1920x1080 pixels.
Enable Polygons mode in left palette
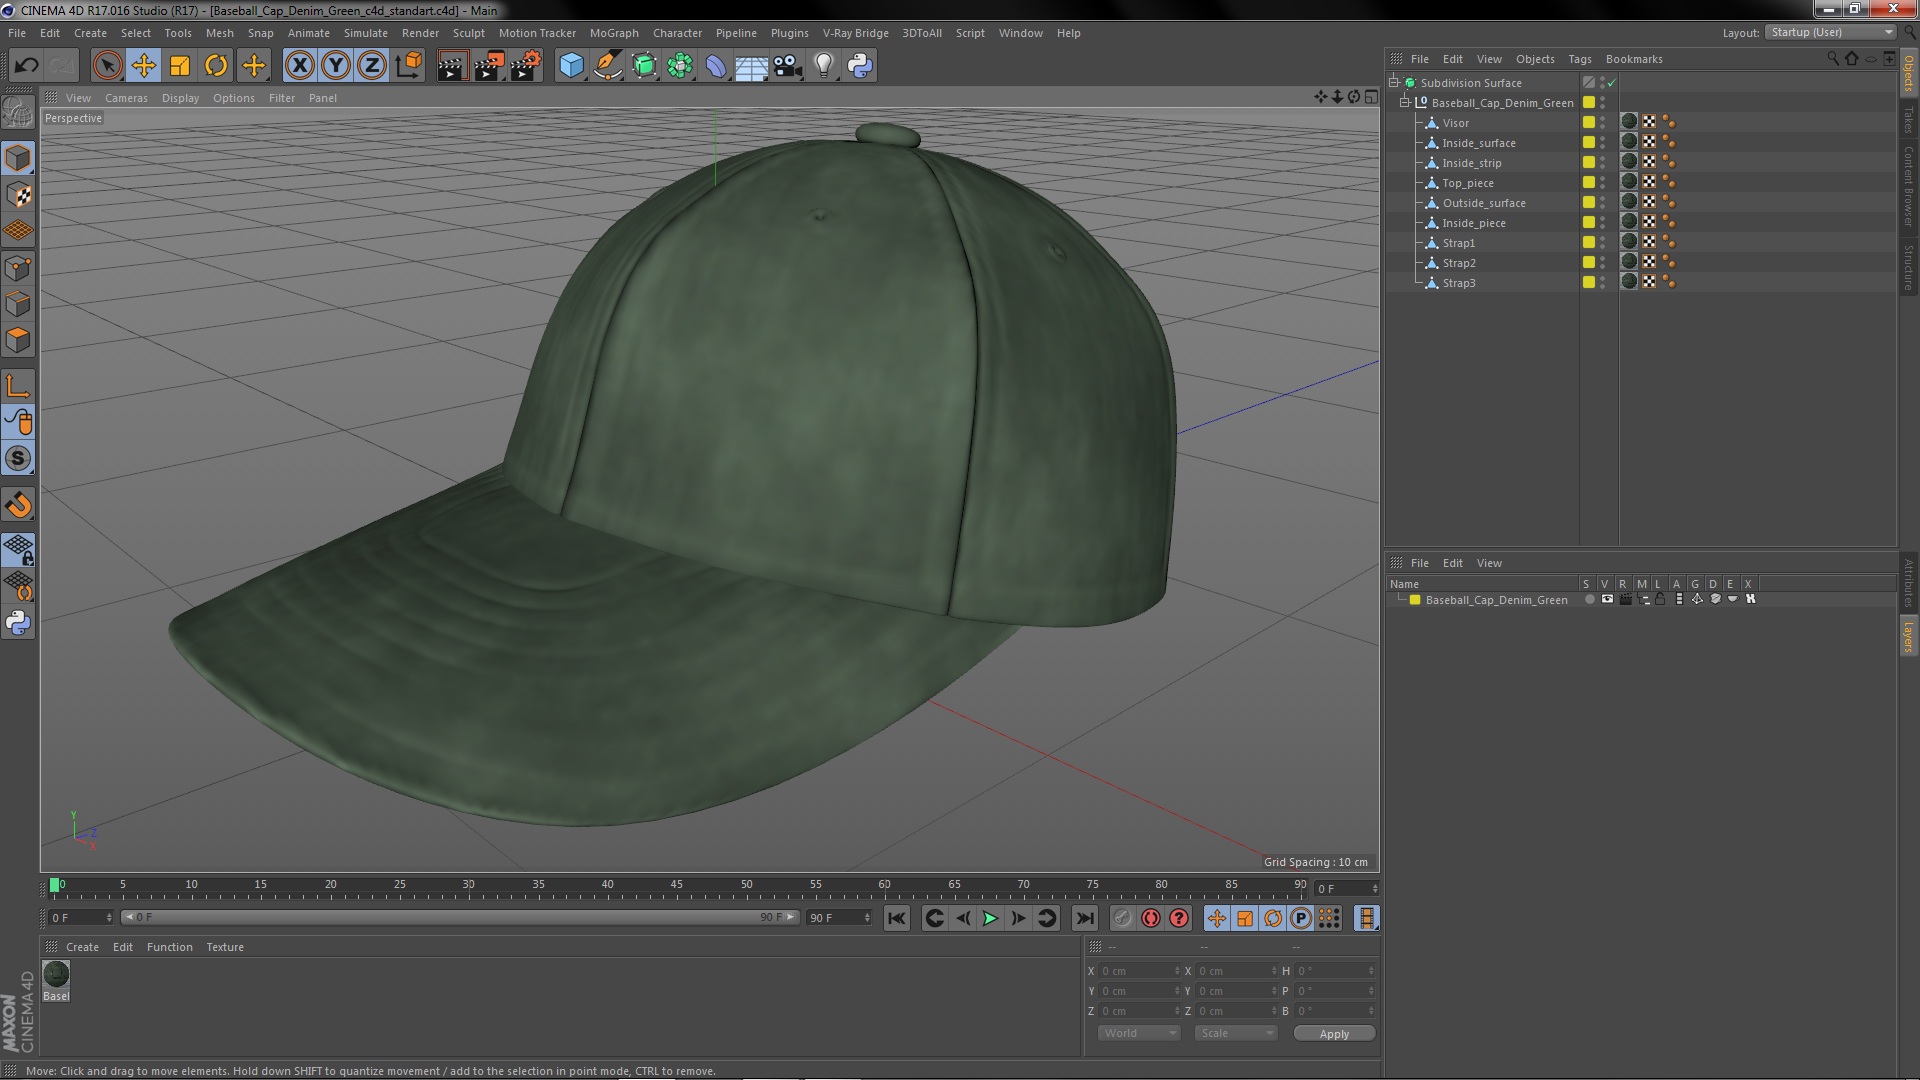pos(18,340)
